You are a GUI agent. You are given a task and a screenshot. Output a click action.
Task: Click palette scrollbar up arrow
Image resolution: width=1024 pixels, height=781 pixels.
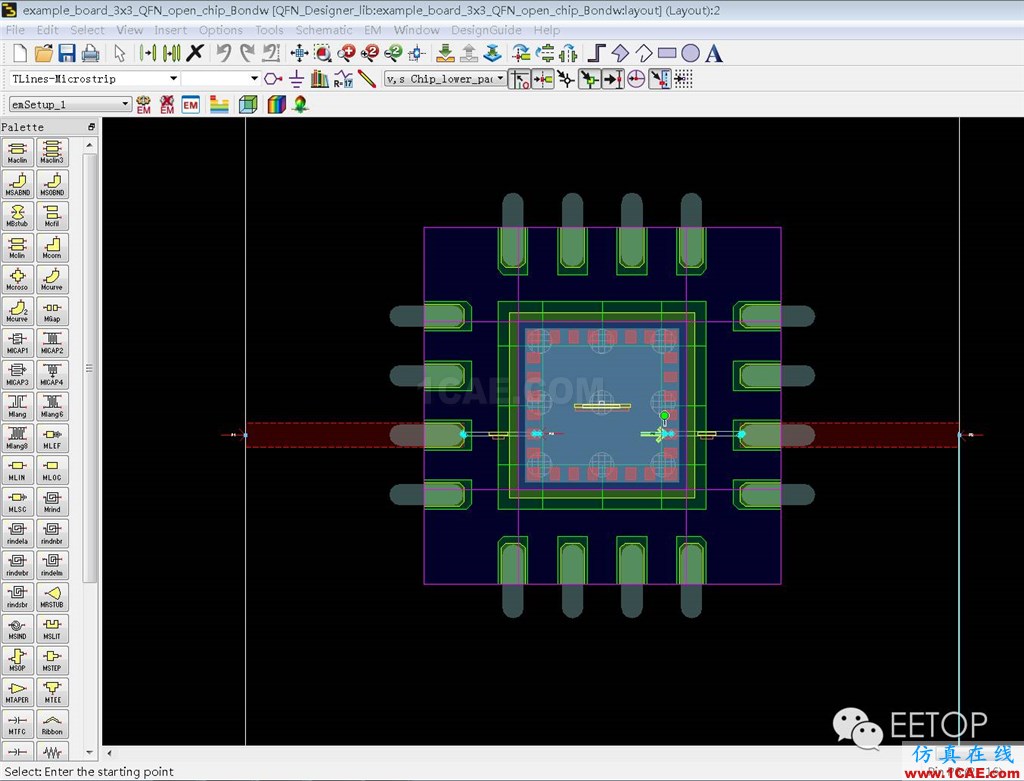point(90,144)
